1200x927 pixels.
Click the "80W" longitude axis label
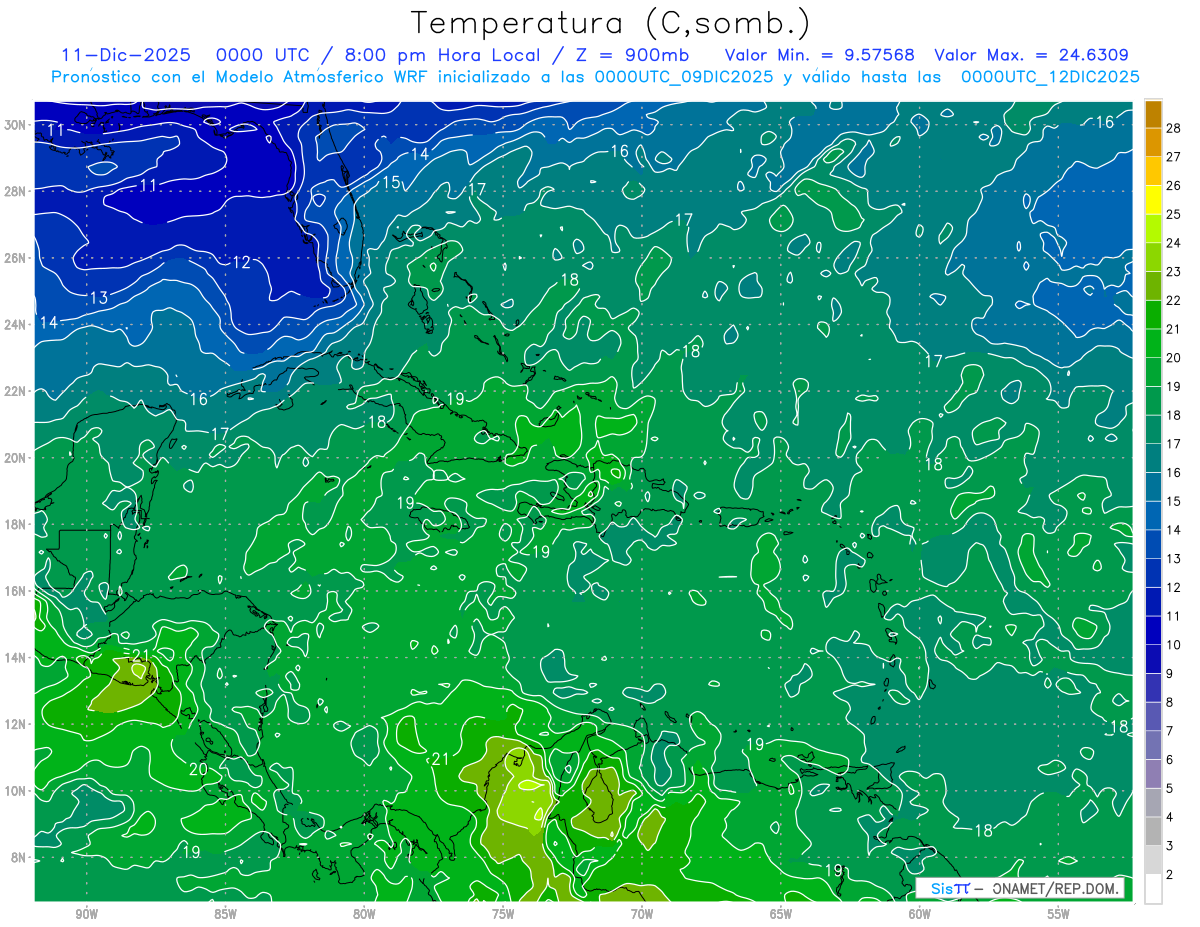point(364,914)
